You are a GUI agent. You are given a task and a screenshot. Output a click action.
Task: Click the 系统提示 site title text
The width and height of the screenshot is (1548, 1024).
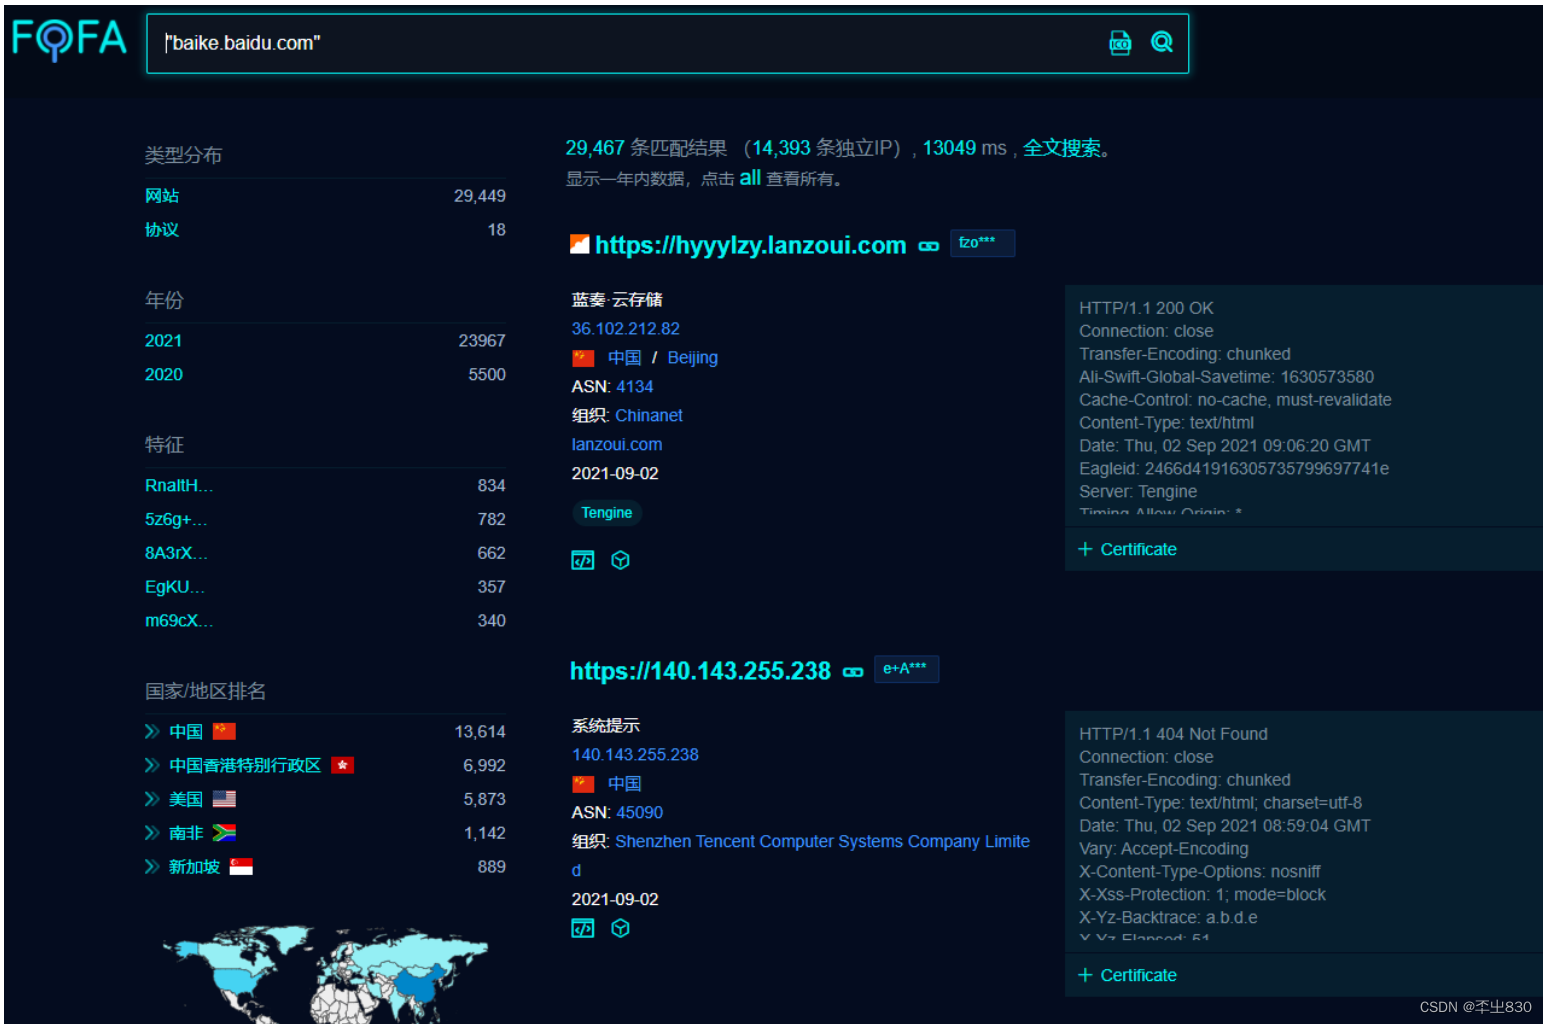[x=605, y=726]
